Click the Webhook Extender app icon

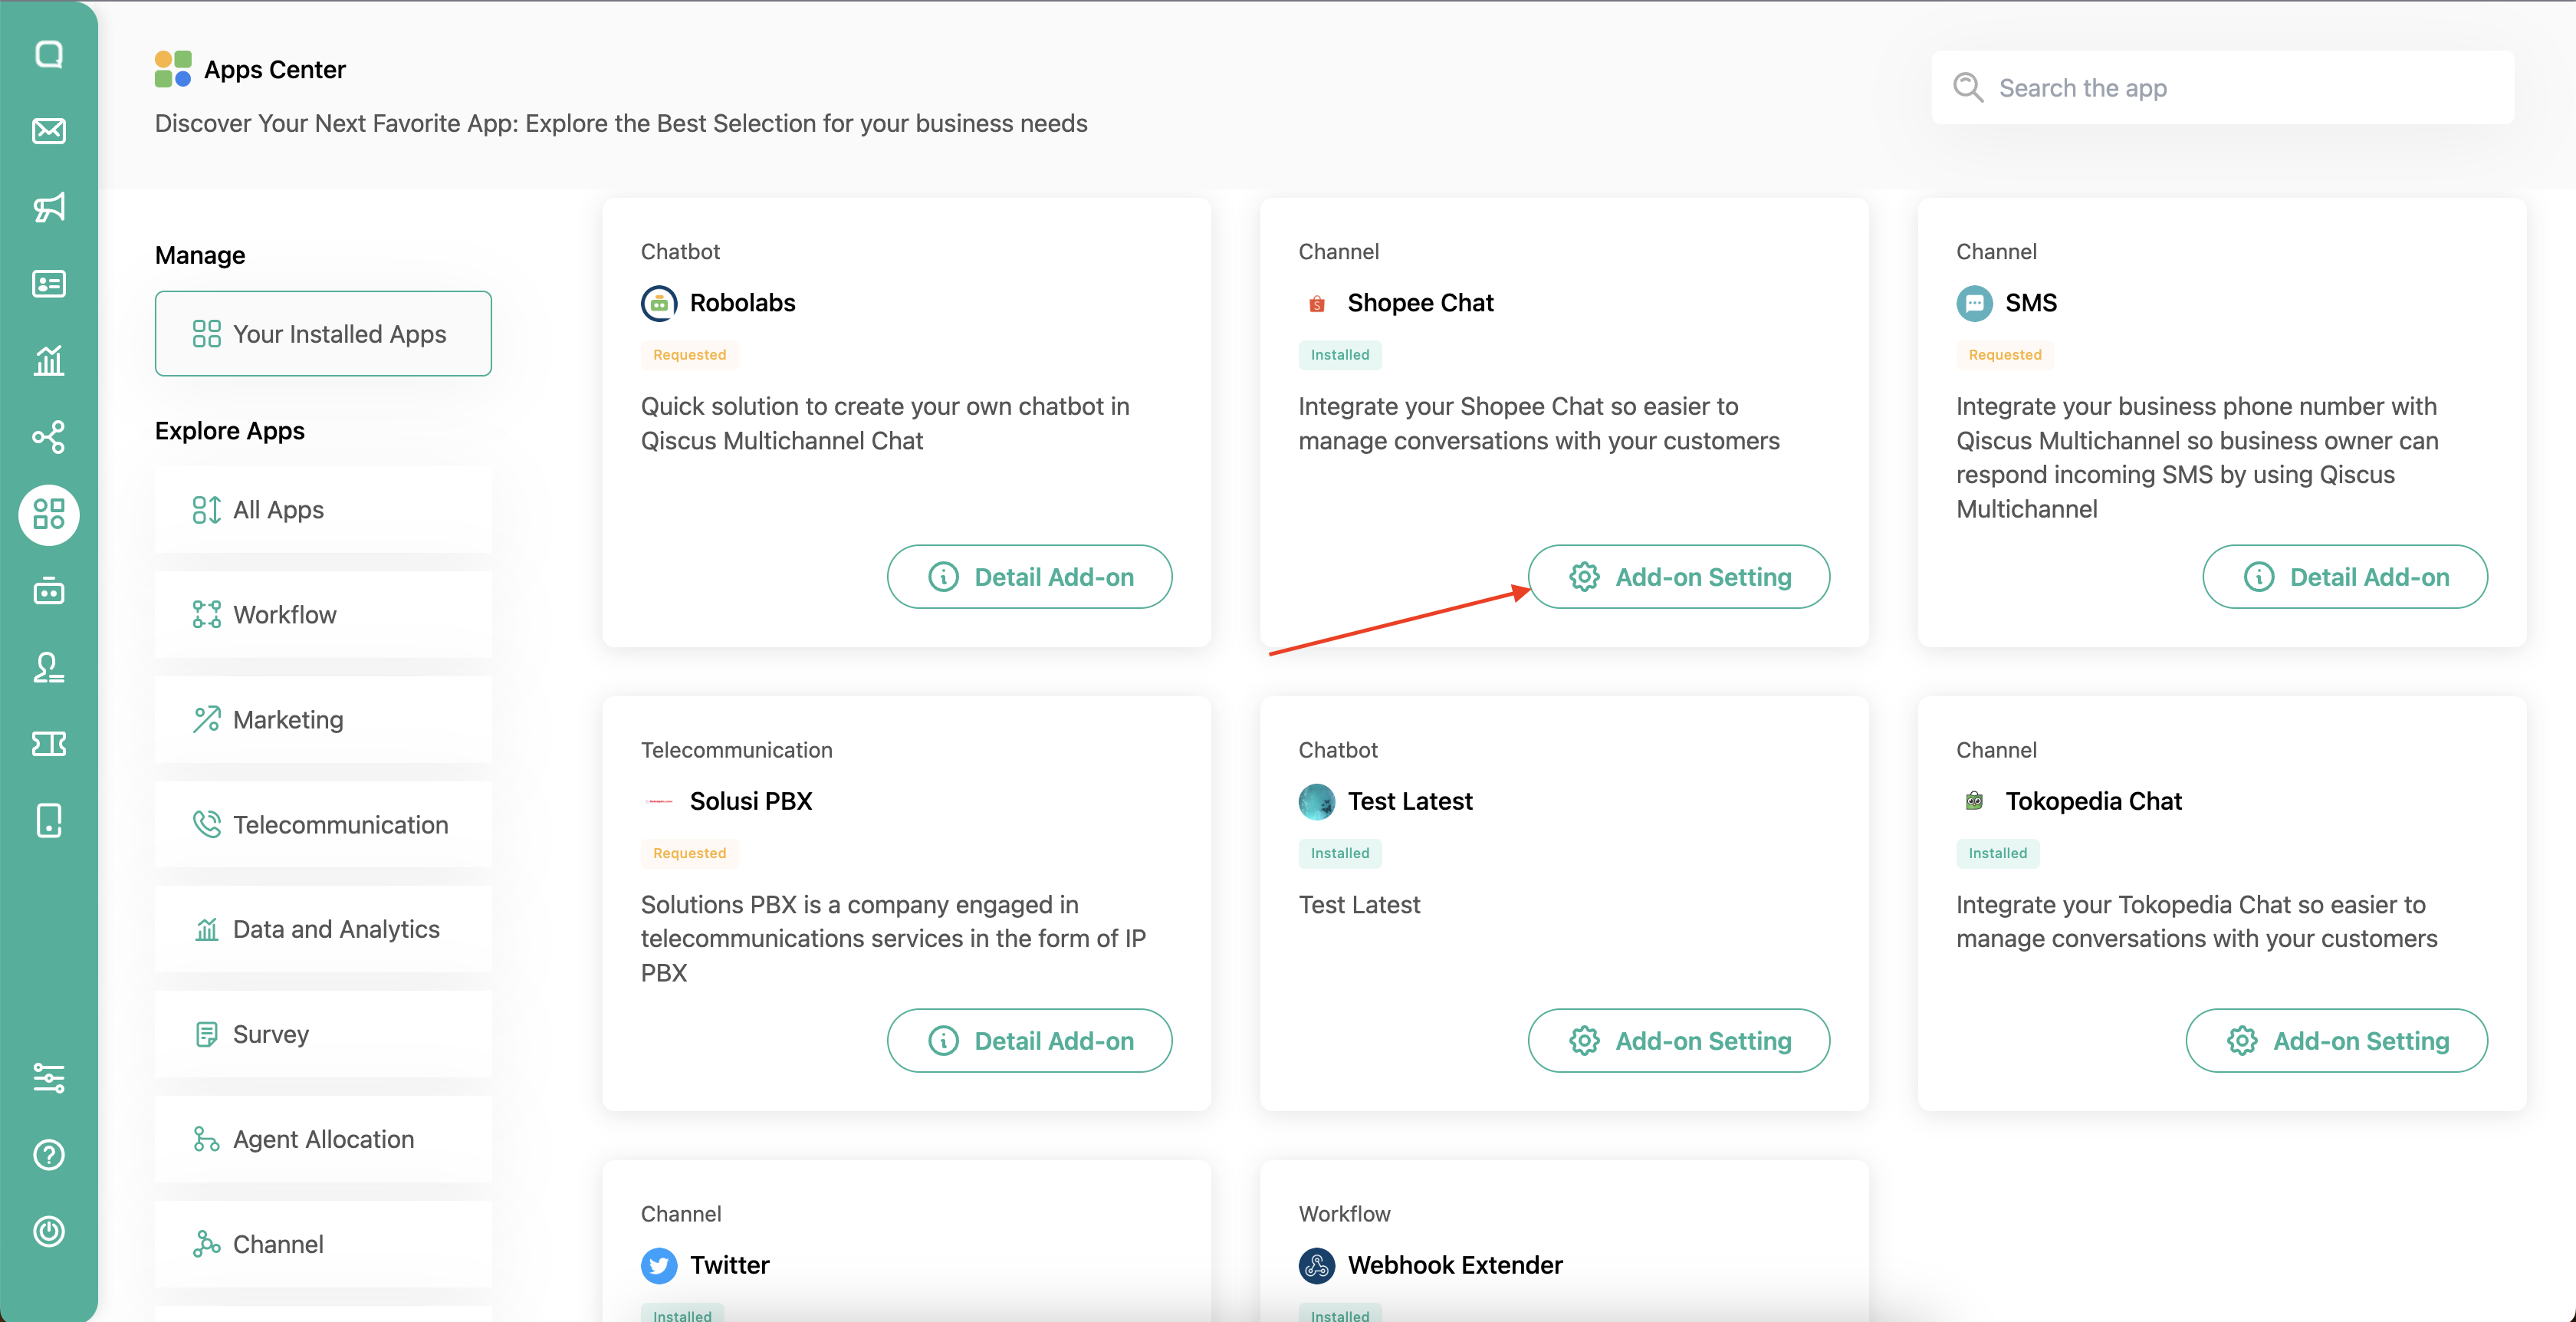[x=1317, y=1265]
